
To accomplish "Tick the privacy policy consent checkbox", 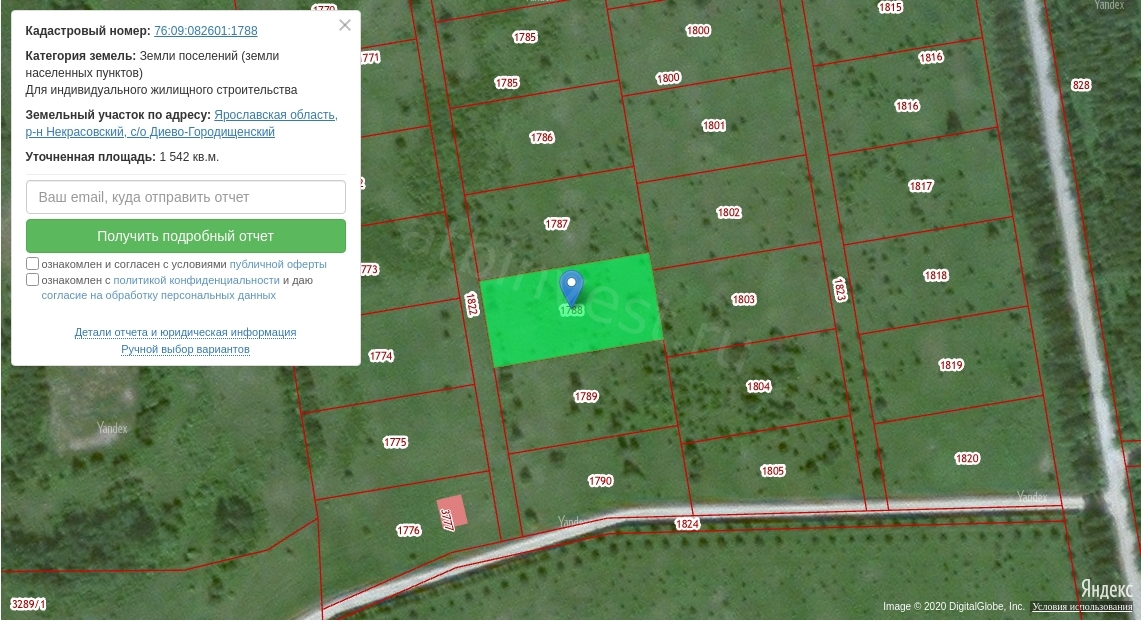I will pos(33,280).
